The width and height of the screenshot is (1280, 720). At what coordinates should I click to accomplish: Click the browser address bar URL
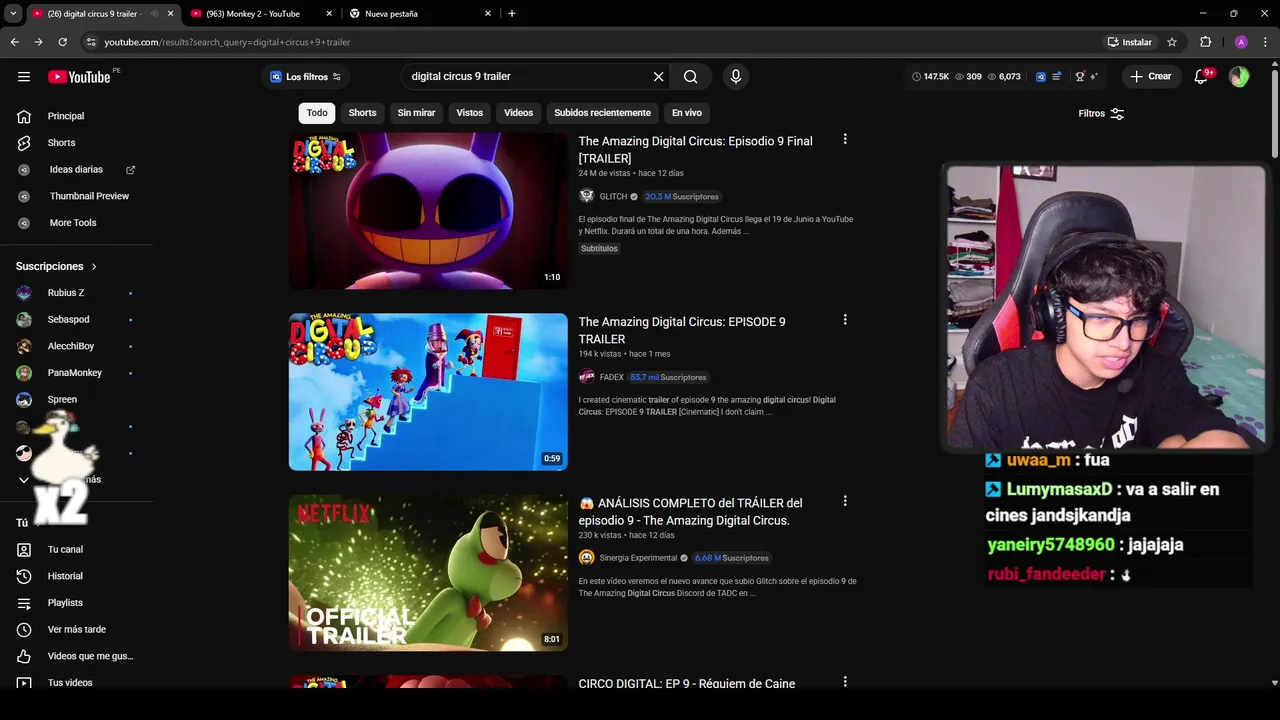(227, 42)
